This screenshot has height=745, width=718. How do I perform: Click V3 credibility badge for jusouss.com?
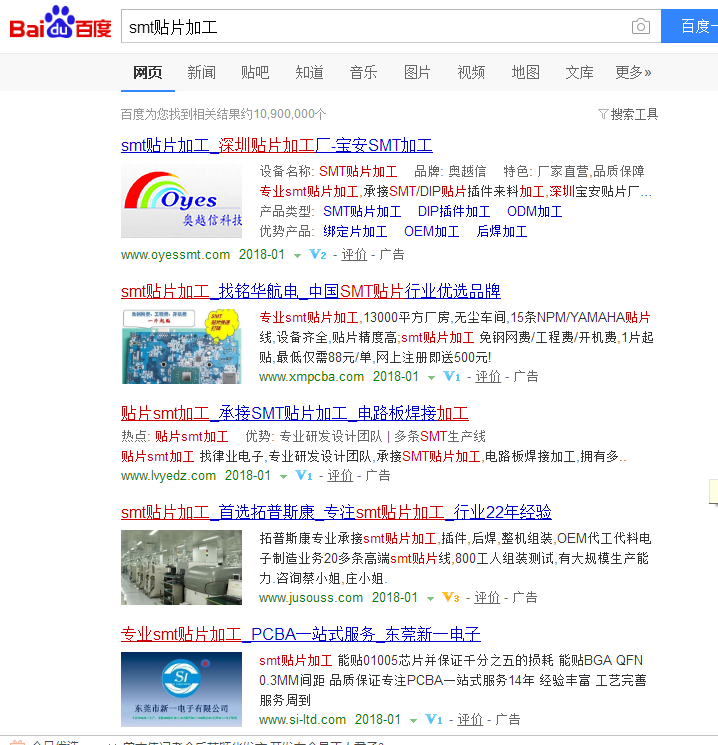tap(451, 598)
